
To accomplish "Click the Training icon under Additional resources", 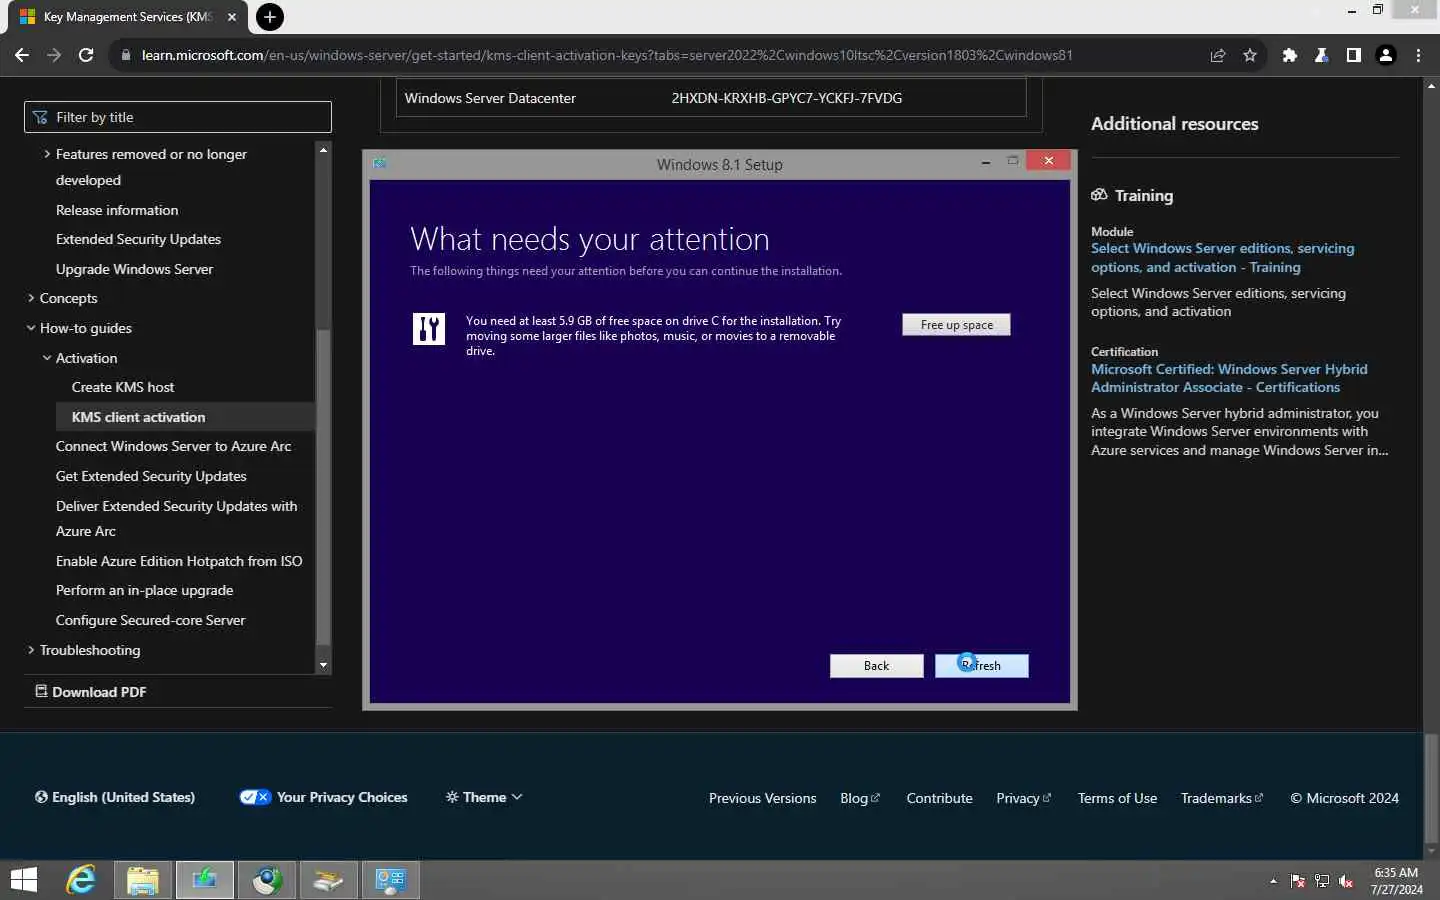I will tap(1099, 195).
